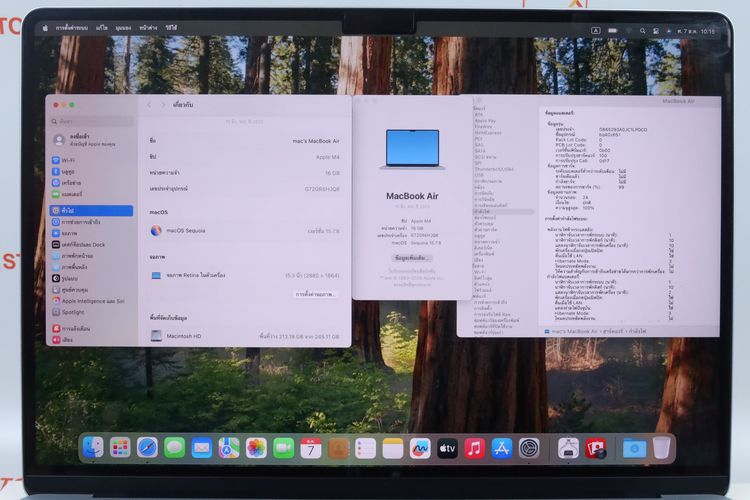Open App Store from the Dock
Screen dimensions: 750x500
[x=502, y=448]
